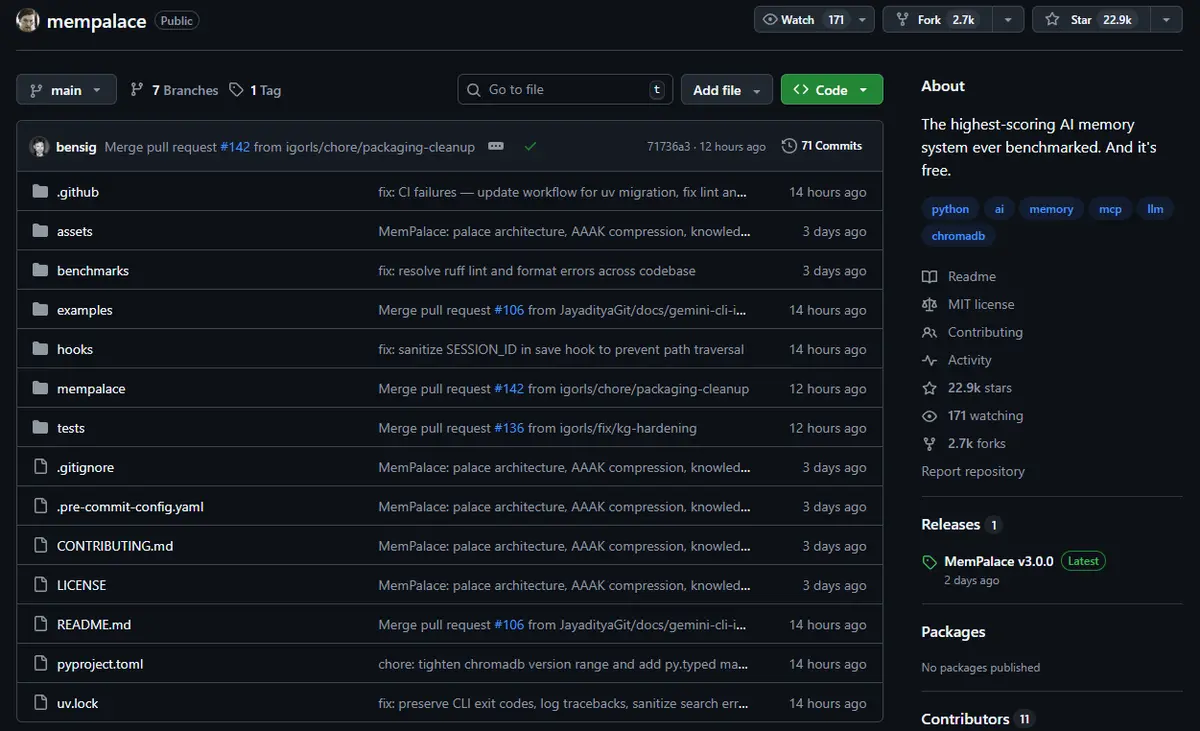Open the main branch selector dropdown
Screen dimensions: 1200x731
[x=66, y=90]
